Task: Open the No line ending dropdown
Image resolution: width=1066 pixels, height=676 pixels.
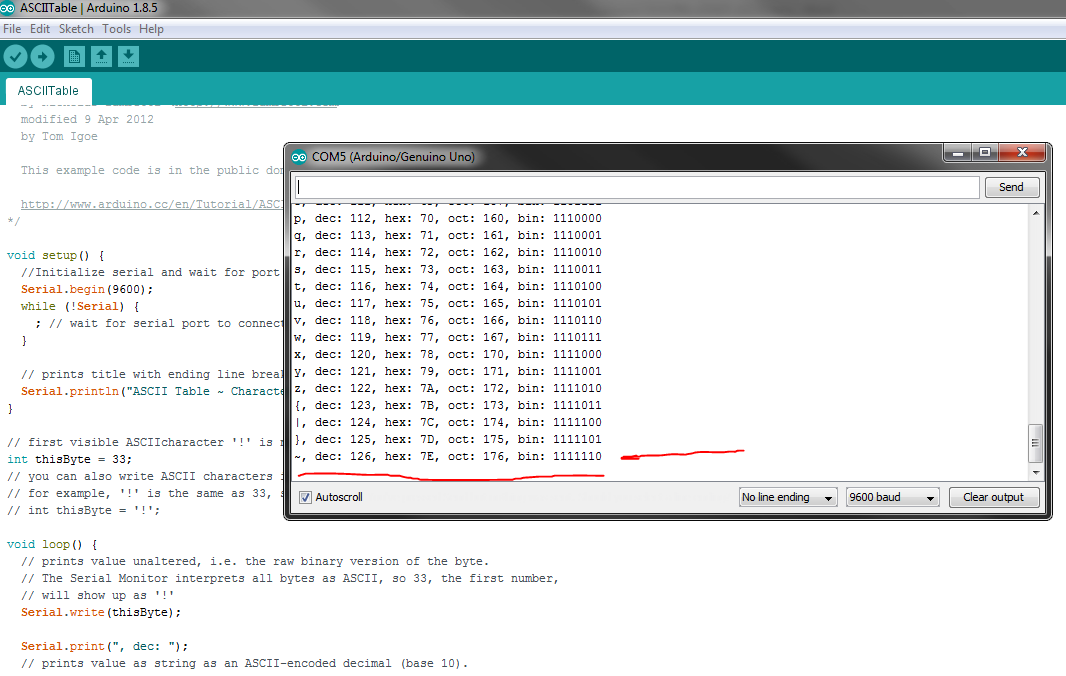Action: click(x=787, y=497)
